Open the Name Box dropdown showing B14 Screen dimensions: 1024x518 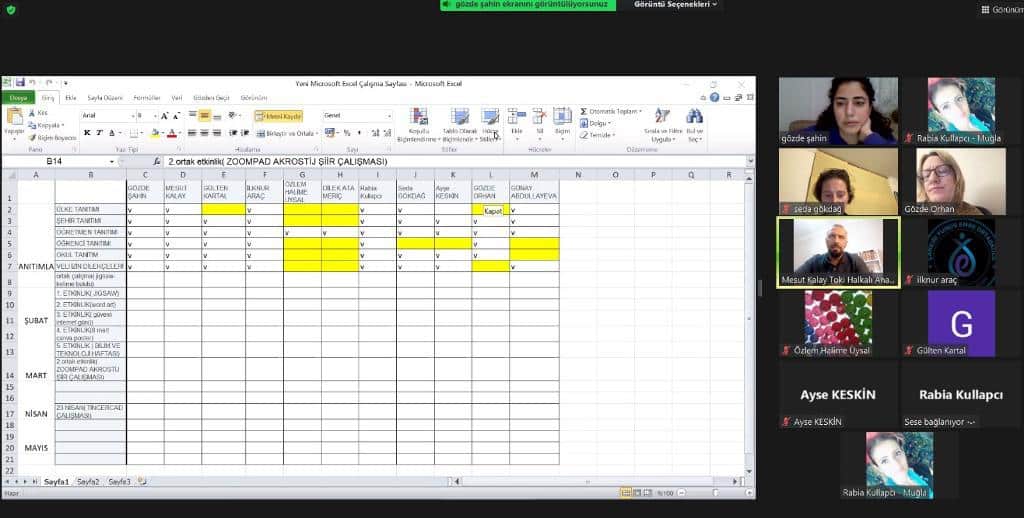[x=111, y=161]
